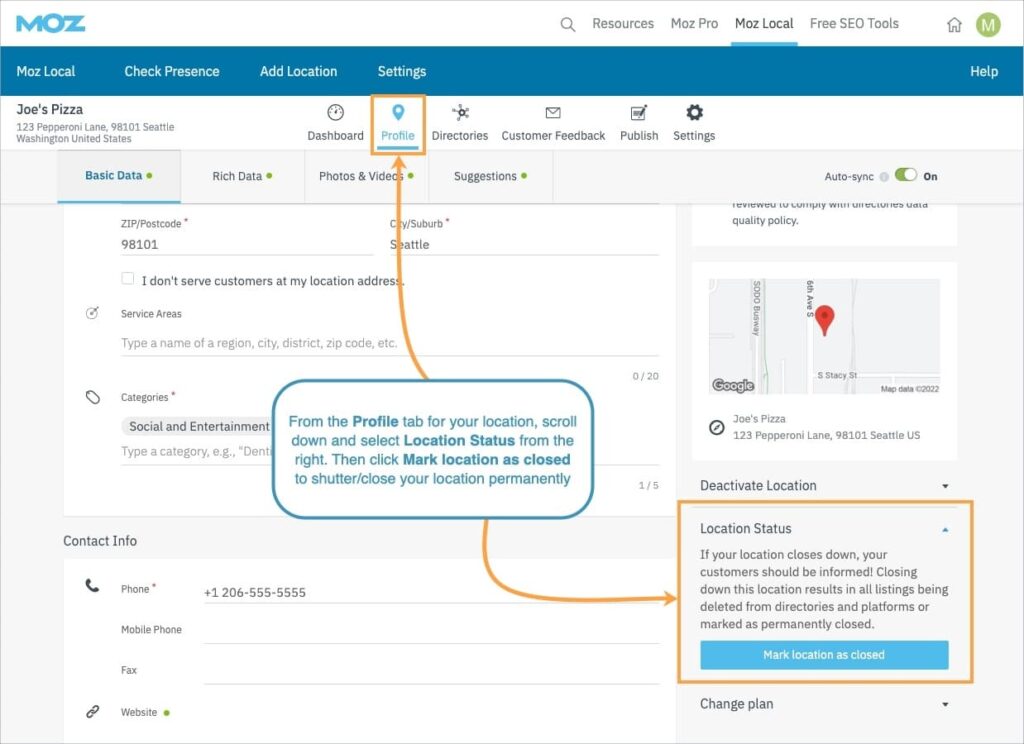Screen dimensions: 1024x744
Task: Click the Auto-sync info circle icon
Action: point(884,176)
